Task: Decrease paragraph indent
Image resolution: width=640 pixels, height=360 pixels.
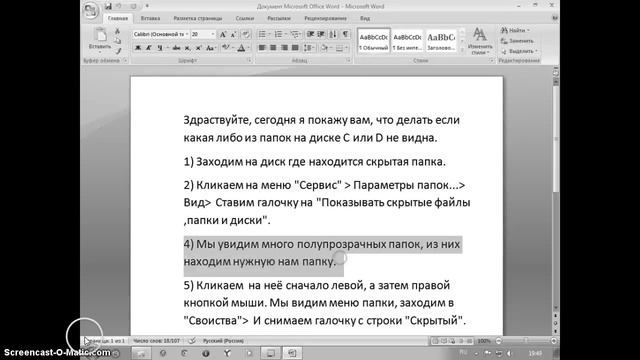Action: click(311, 34)
